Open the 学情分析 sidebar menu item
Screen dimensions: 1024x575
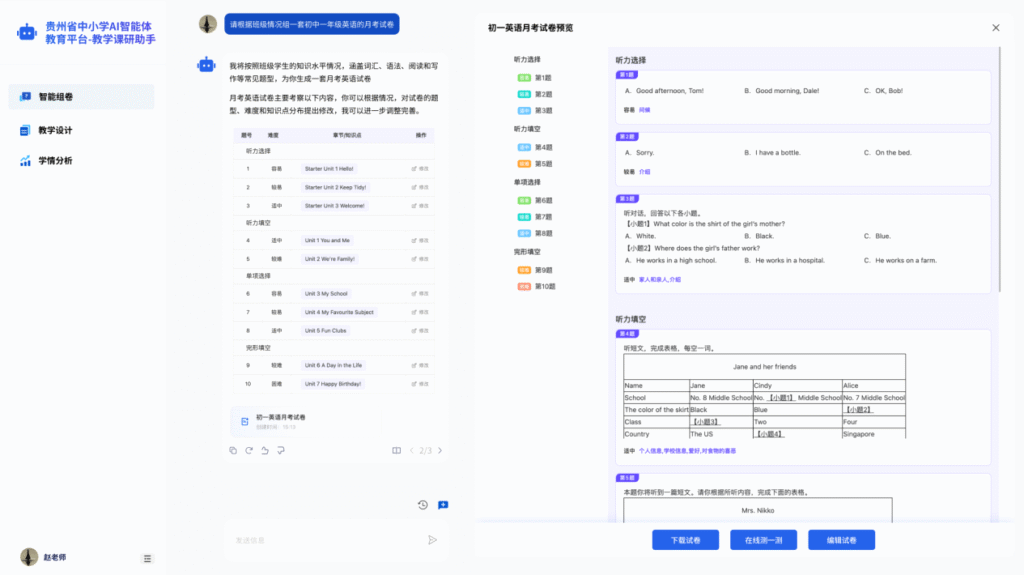click(x=56, y=161)
